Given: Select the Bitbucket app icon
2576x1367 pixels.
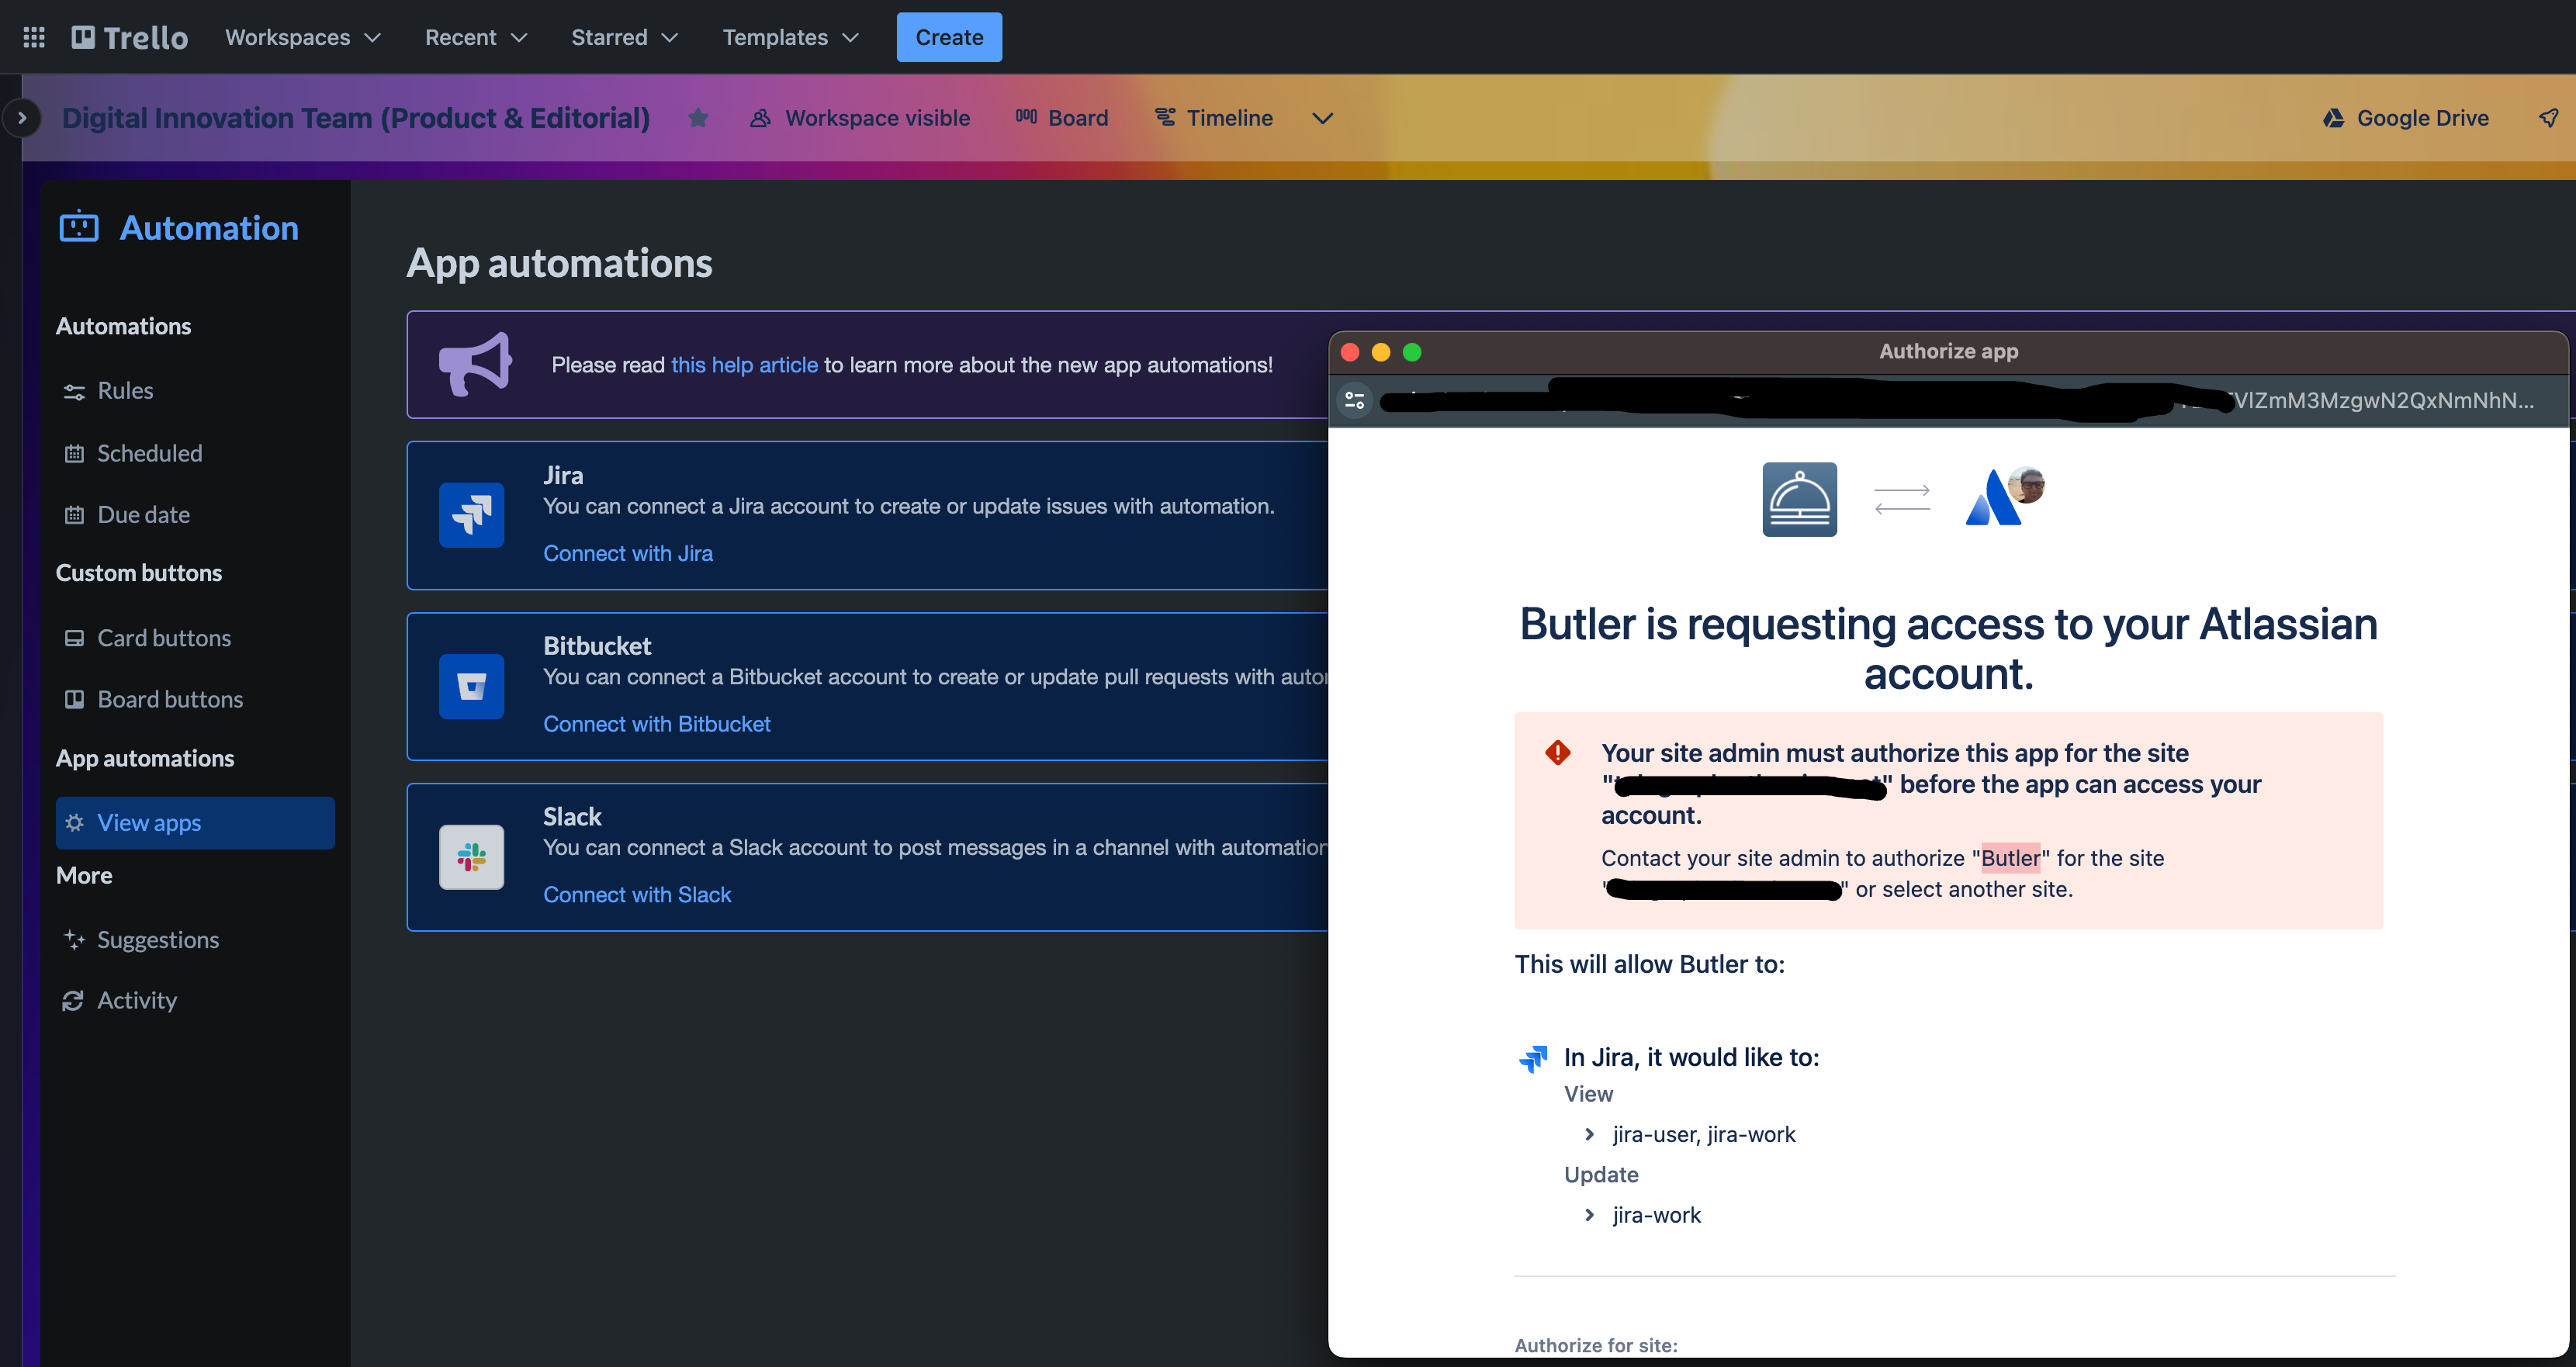Looking at the screenshot, I should click(x=470, y=686).
